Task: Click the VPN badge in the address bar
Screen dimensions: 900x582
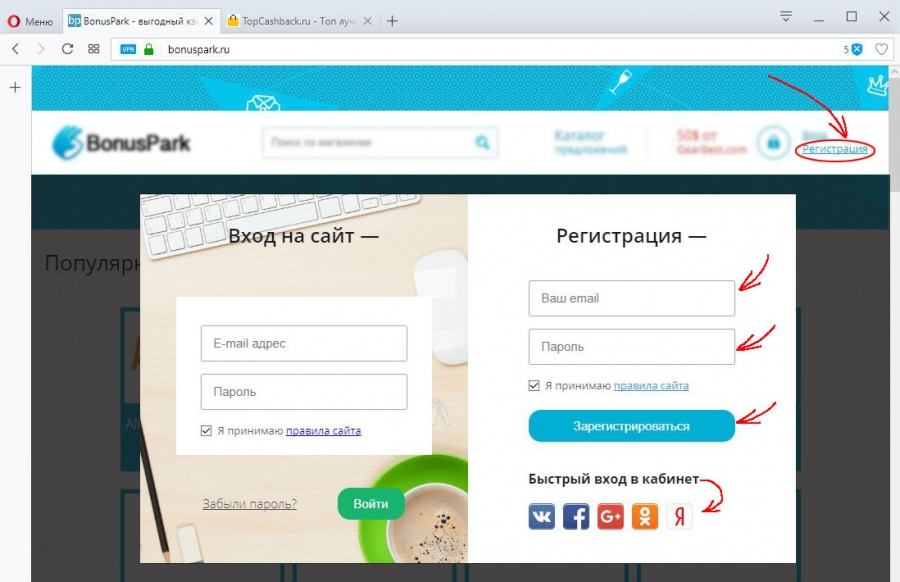Action: (128, 49)
